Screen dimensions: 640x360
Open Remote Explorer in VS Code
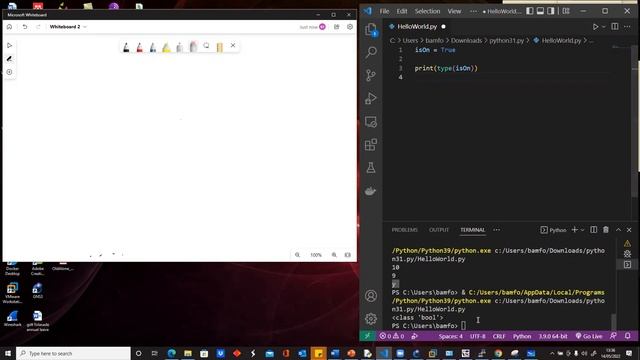tap(371, 122)
